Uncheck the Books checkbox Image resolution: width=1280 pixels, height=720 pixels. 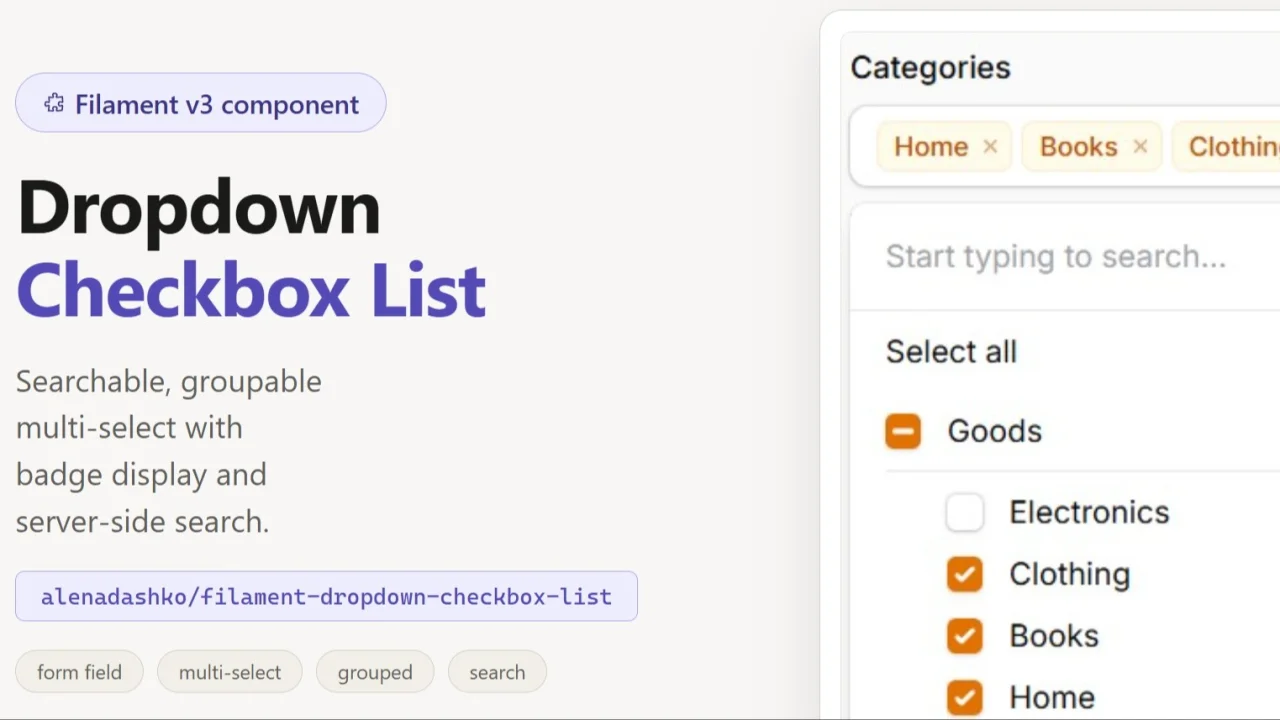(965, 636)
